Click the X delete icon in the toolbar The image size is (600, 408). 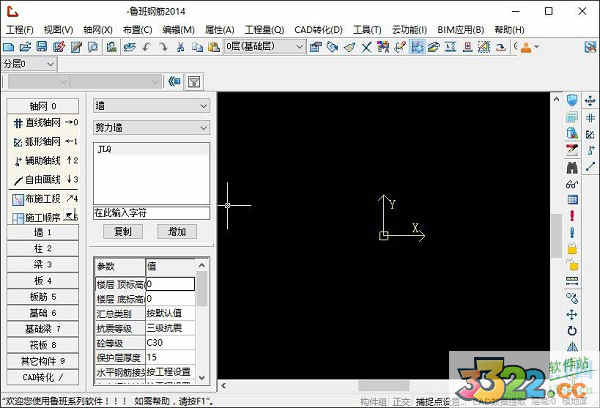pyautogui.click(x=366, y=47)
